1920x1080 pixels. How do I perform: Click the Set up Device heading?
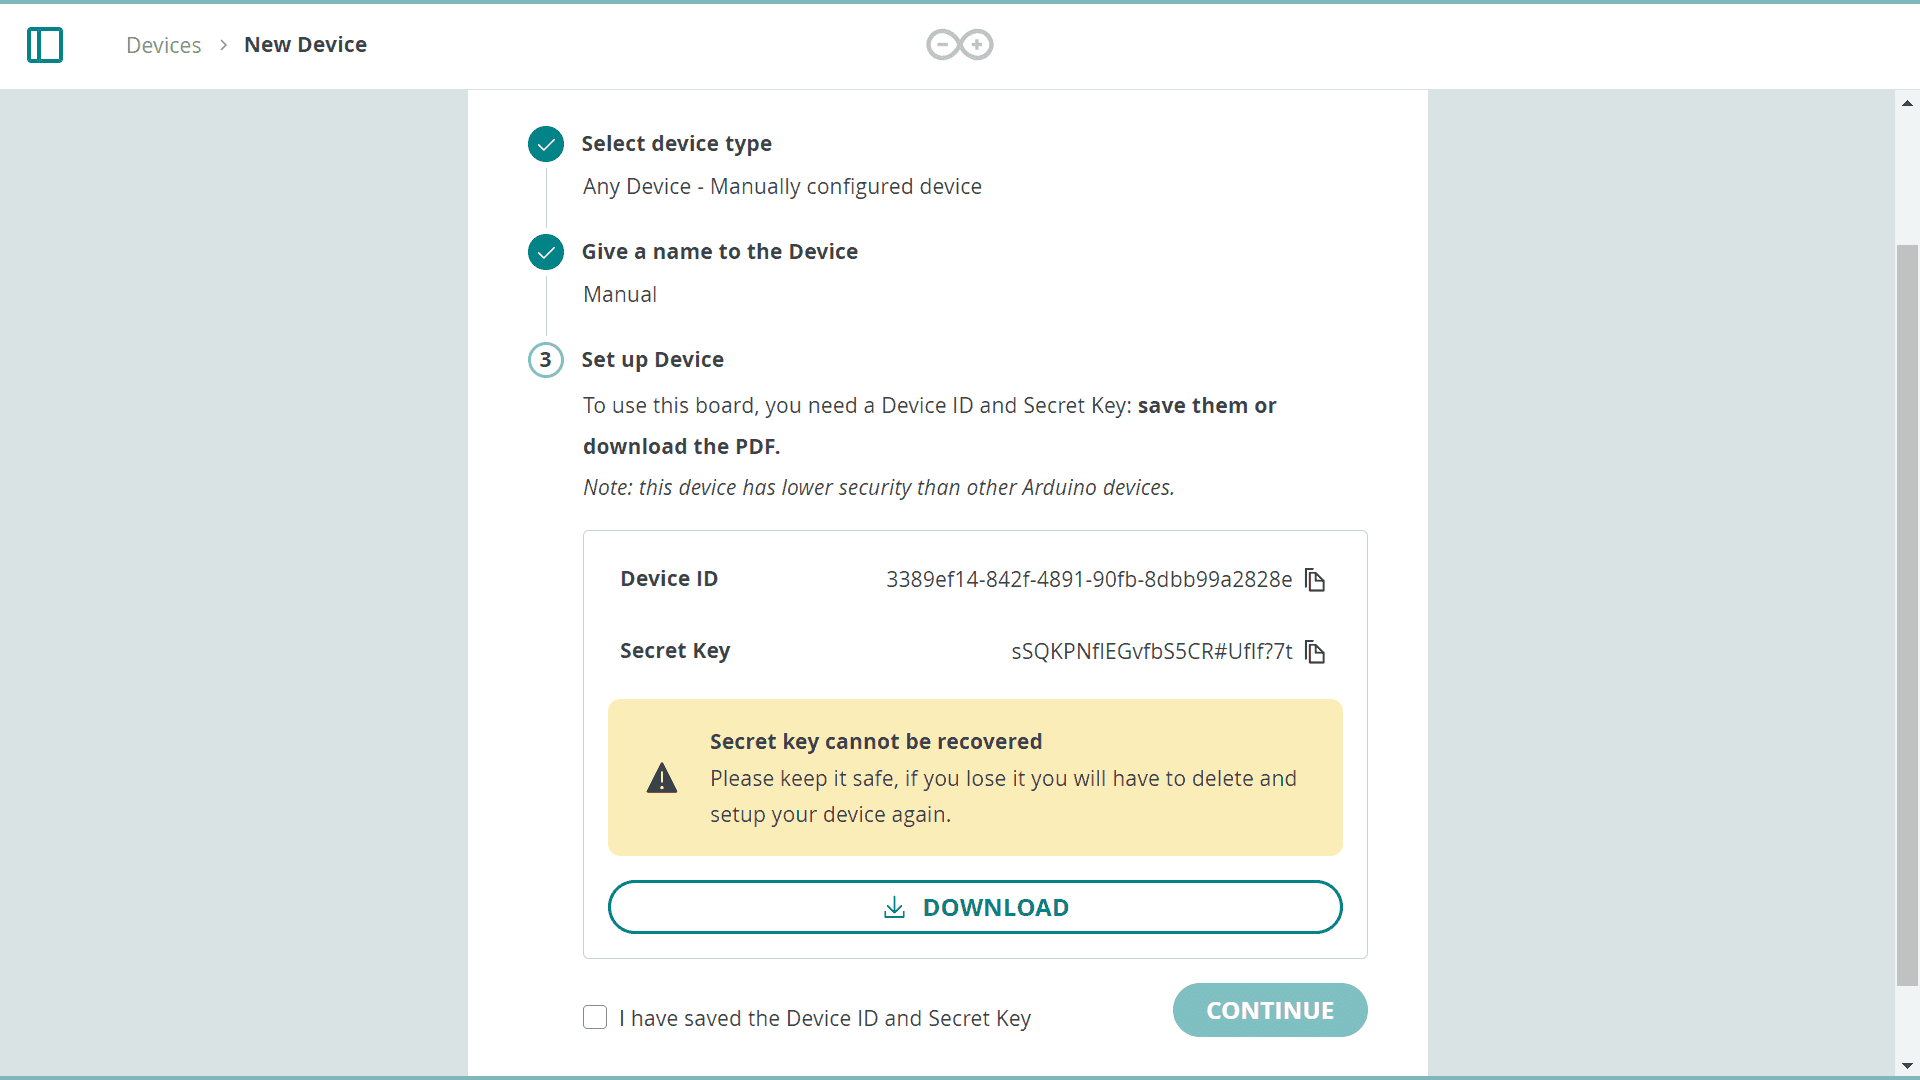point(652,360)
